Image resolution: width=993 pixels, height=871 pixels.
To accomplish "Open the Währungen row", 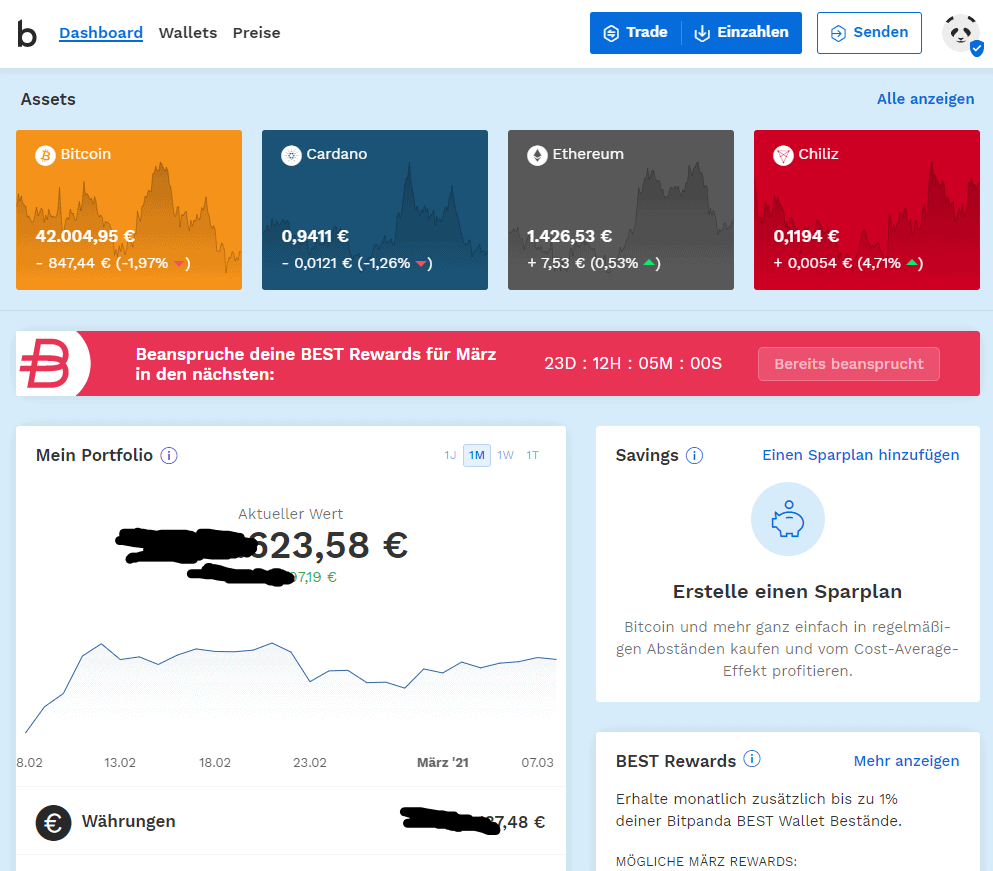I will point(291,822).
